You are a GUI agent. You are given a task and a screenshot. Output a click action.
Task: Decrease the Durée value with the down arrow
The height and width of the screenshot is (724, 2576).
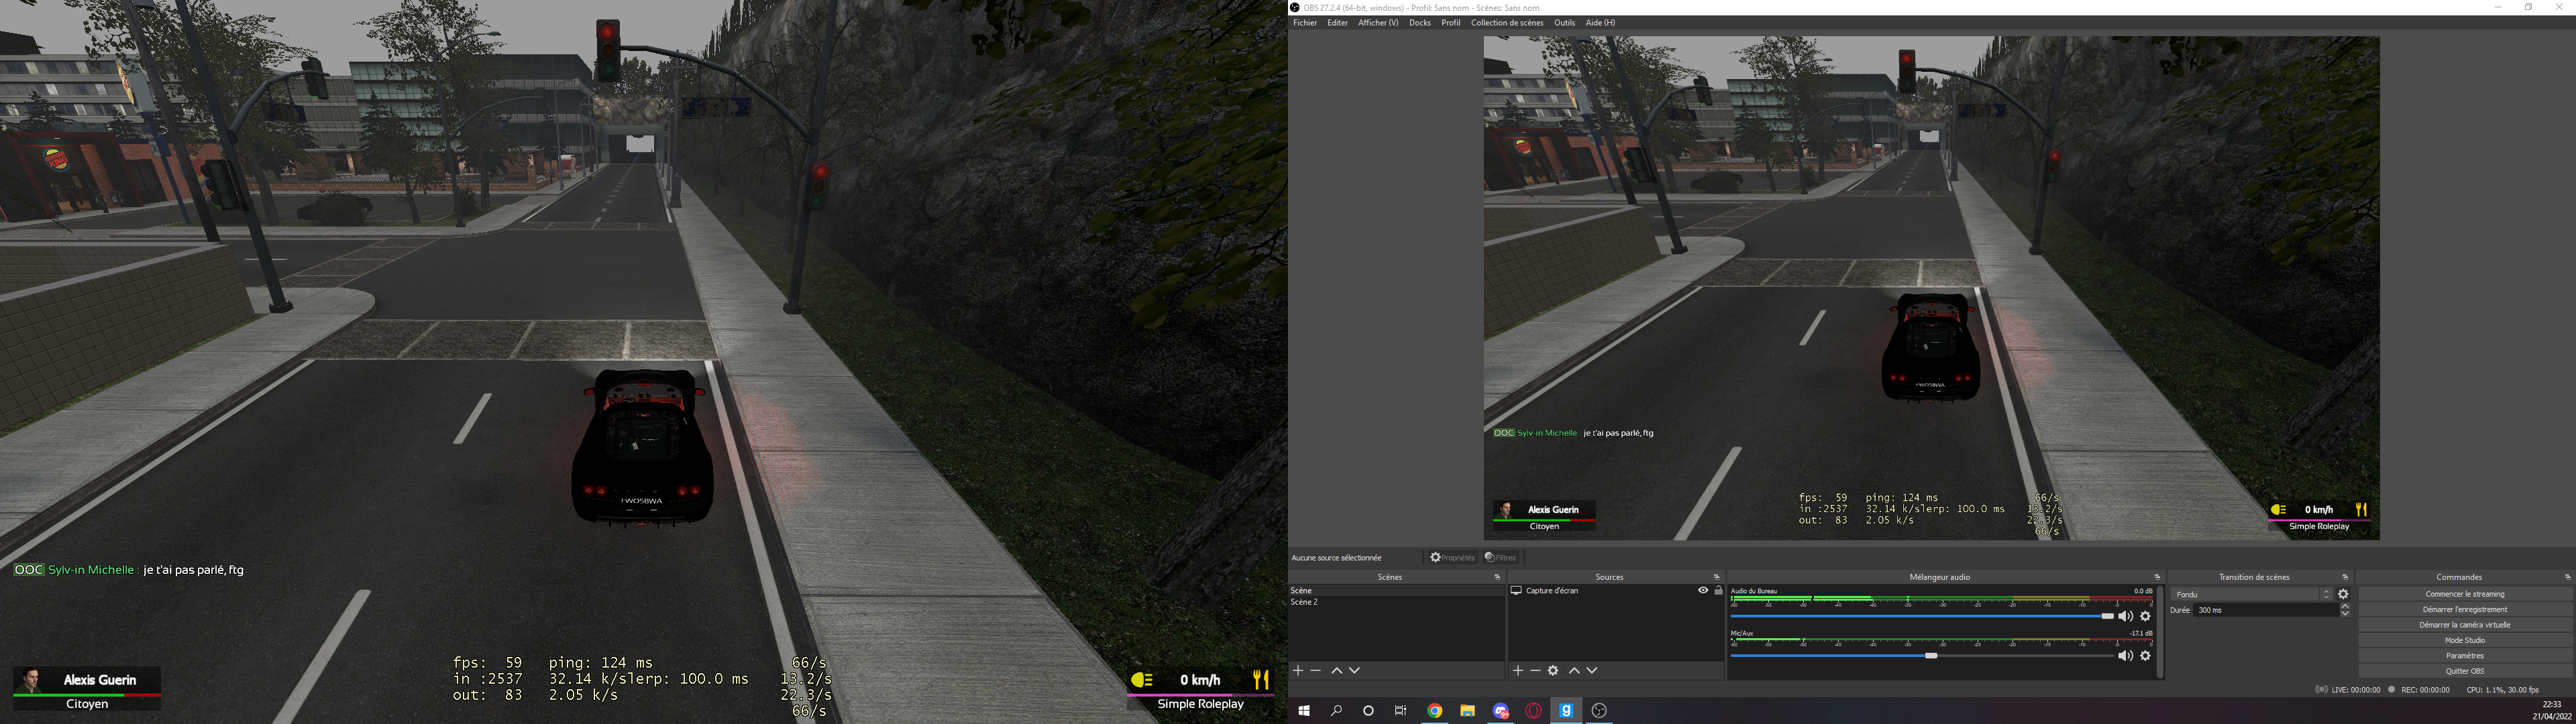pos(2345,613)
